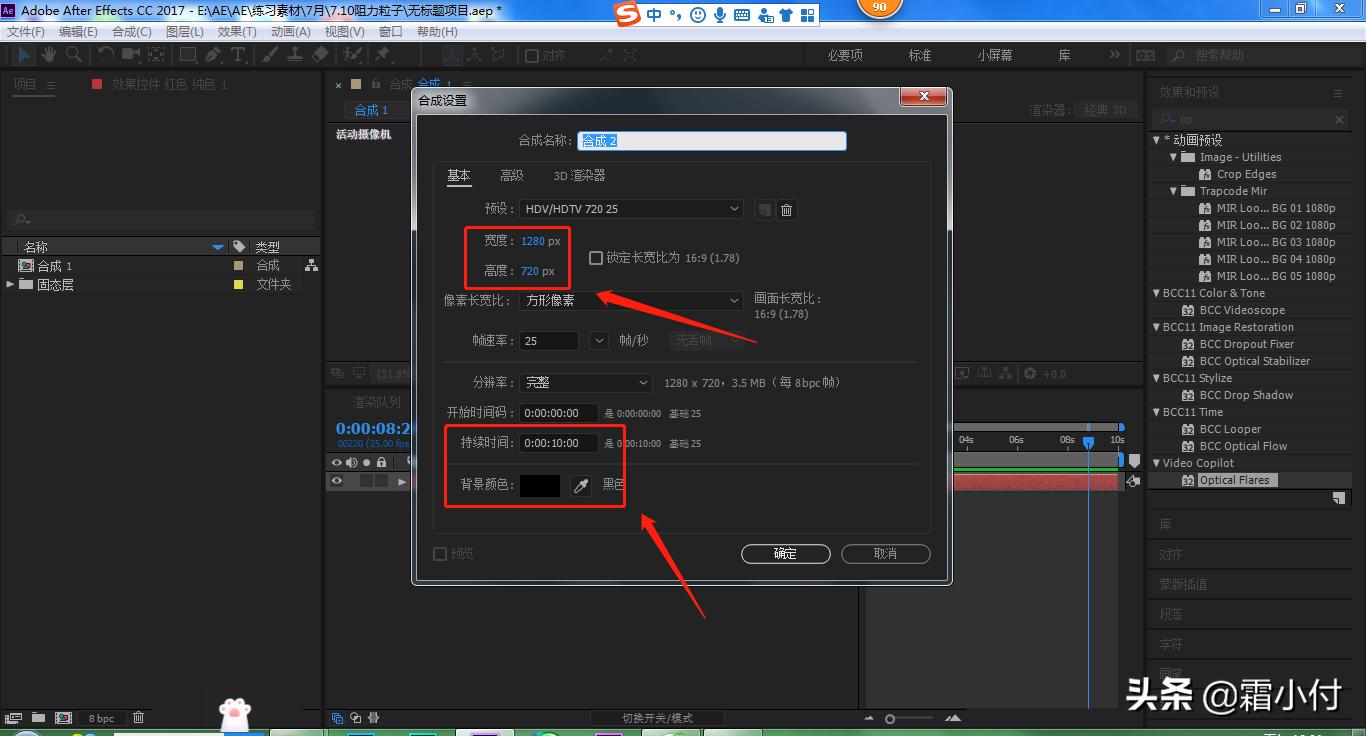1366x736 pixels.
Task: Click the background color swatch
Action: click(x=540, y=485)
